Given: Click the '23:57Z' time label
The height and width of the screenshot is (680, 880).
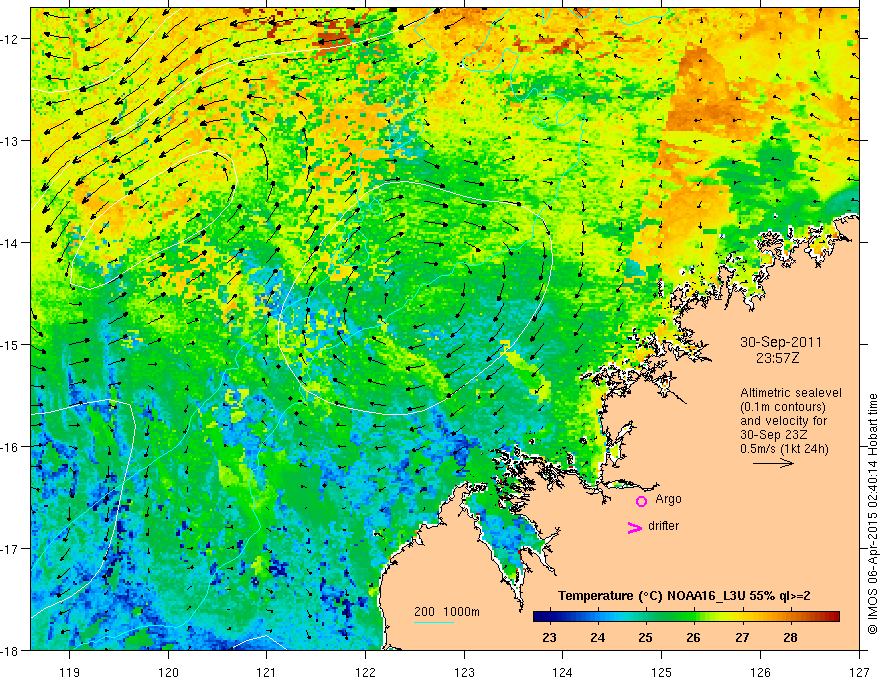Looking at the screenshot, I should point(777,358).
